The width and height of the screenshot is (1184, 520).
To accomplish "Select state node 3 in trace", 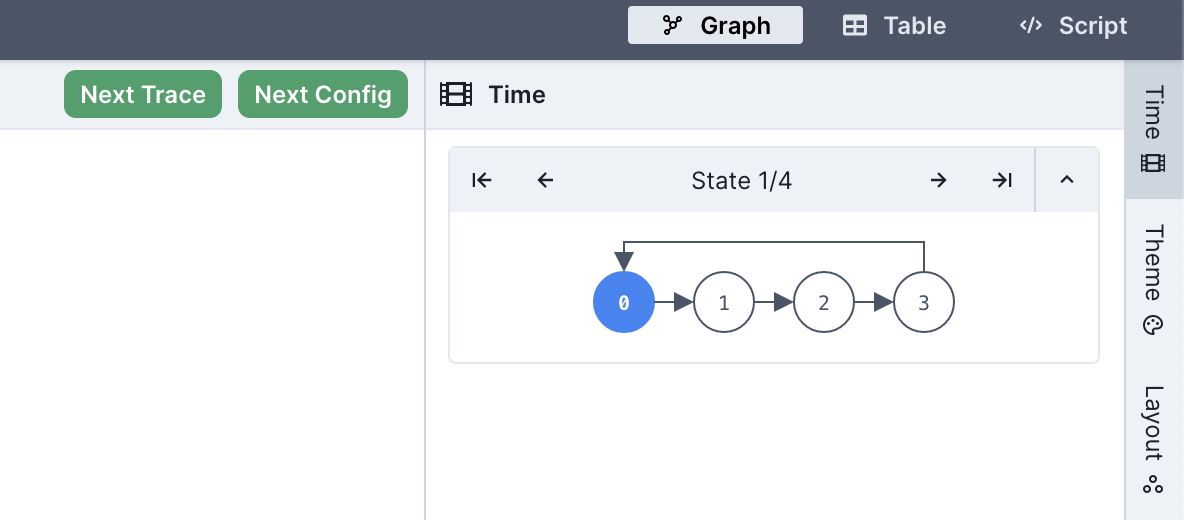I will pos(923,303).
